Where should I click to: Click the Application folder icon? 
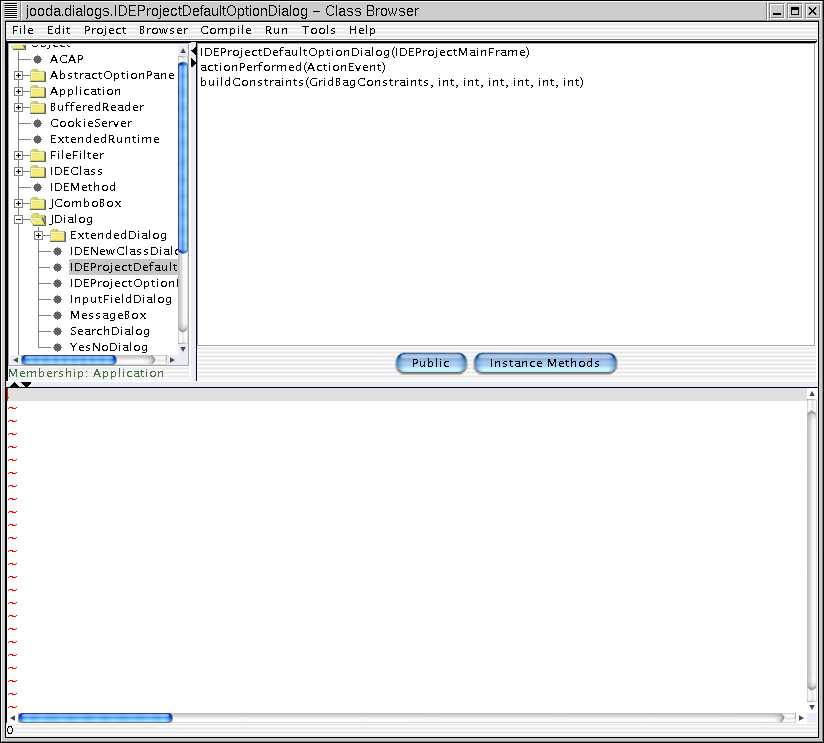tap(38, 91)
